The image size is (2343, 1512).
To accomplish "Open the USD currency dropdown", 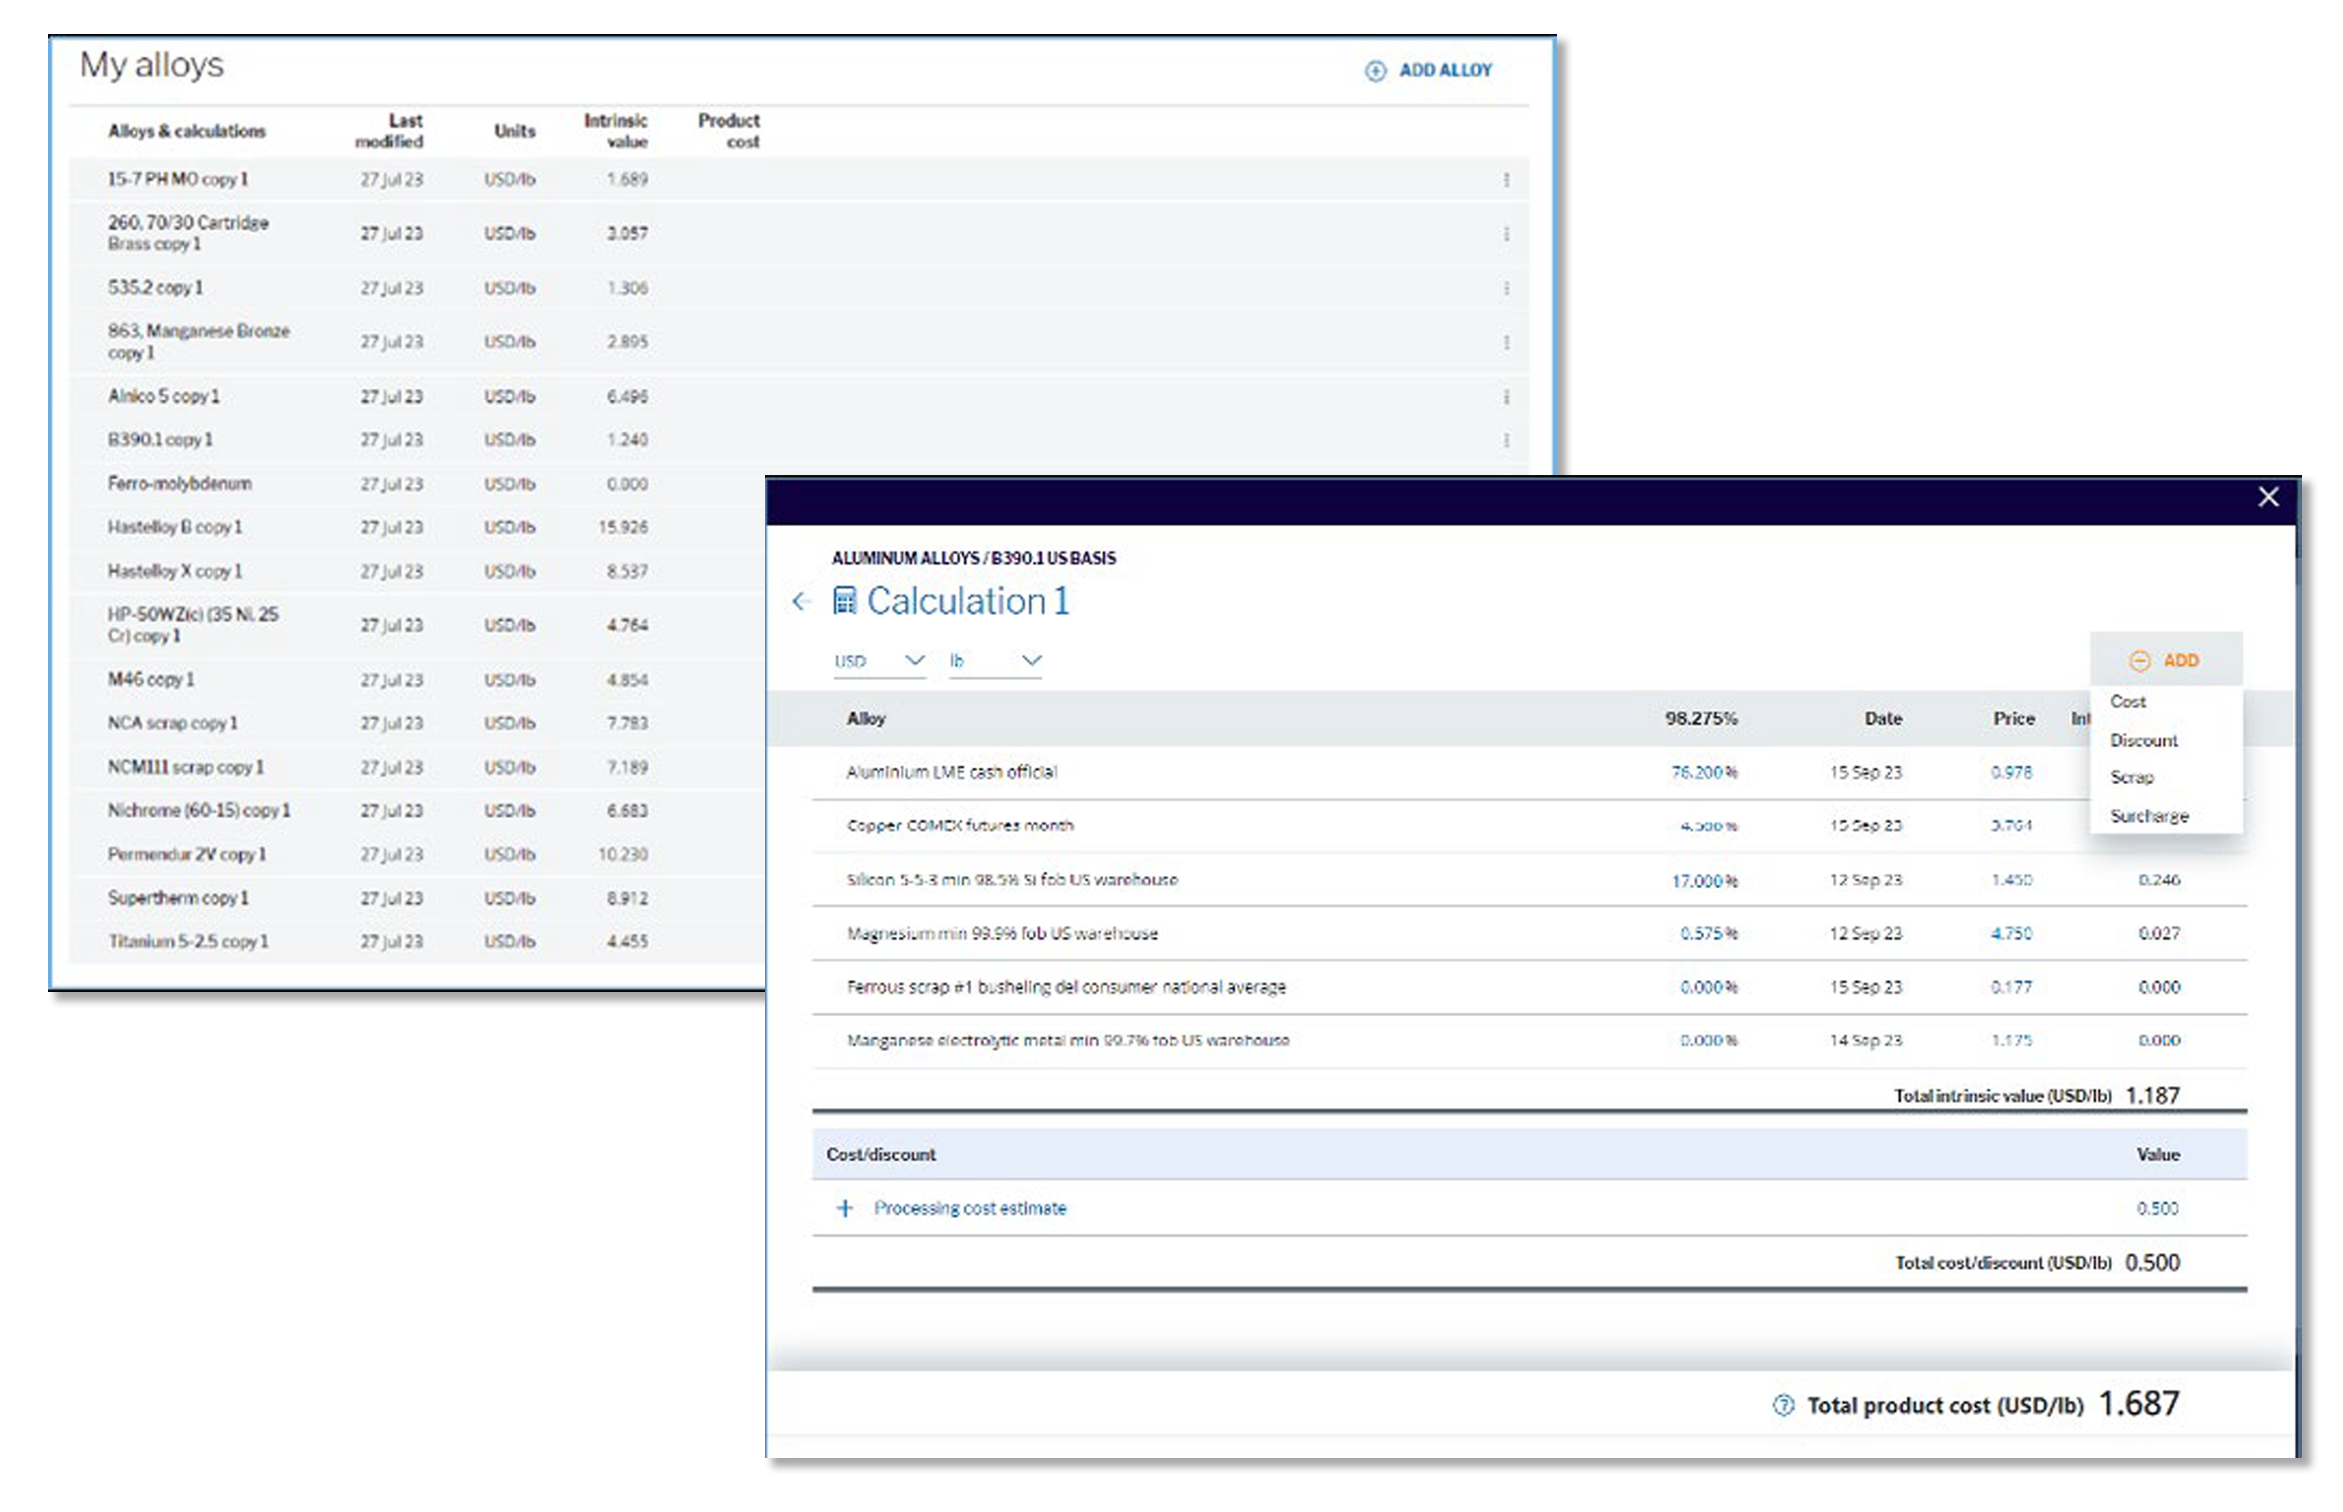I will (x=879, y=661).
